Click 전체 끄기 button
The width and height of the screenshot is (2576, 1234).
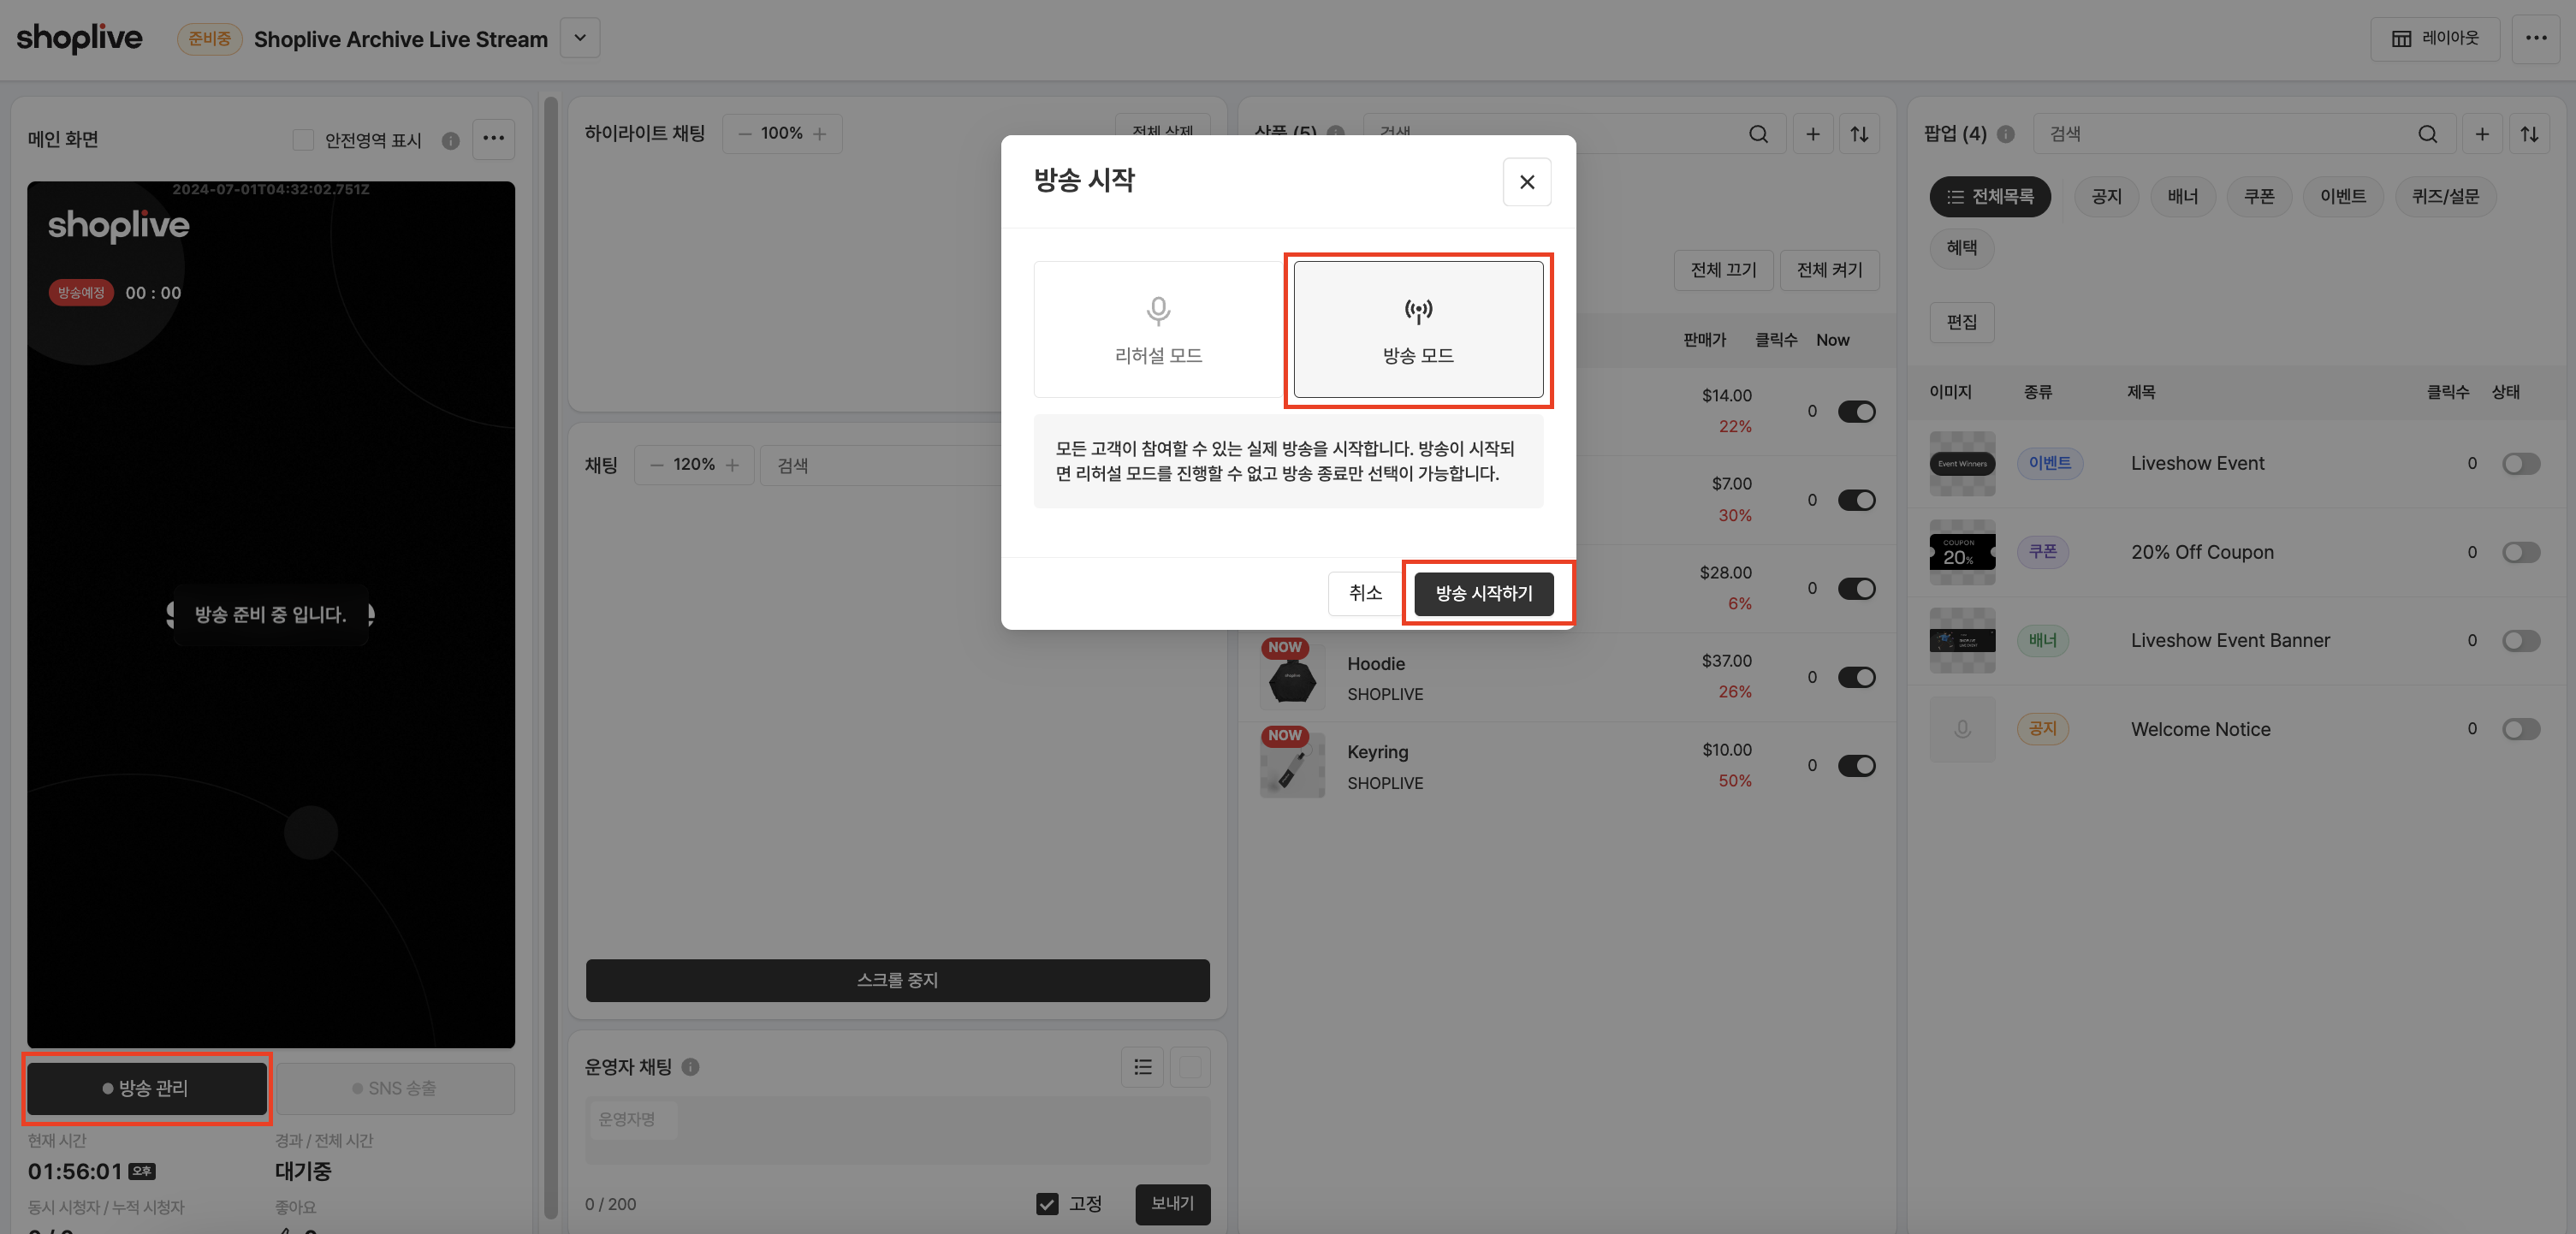(1723, 270)
